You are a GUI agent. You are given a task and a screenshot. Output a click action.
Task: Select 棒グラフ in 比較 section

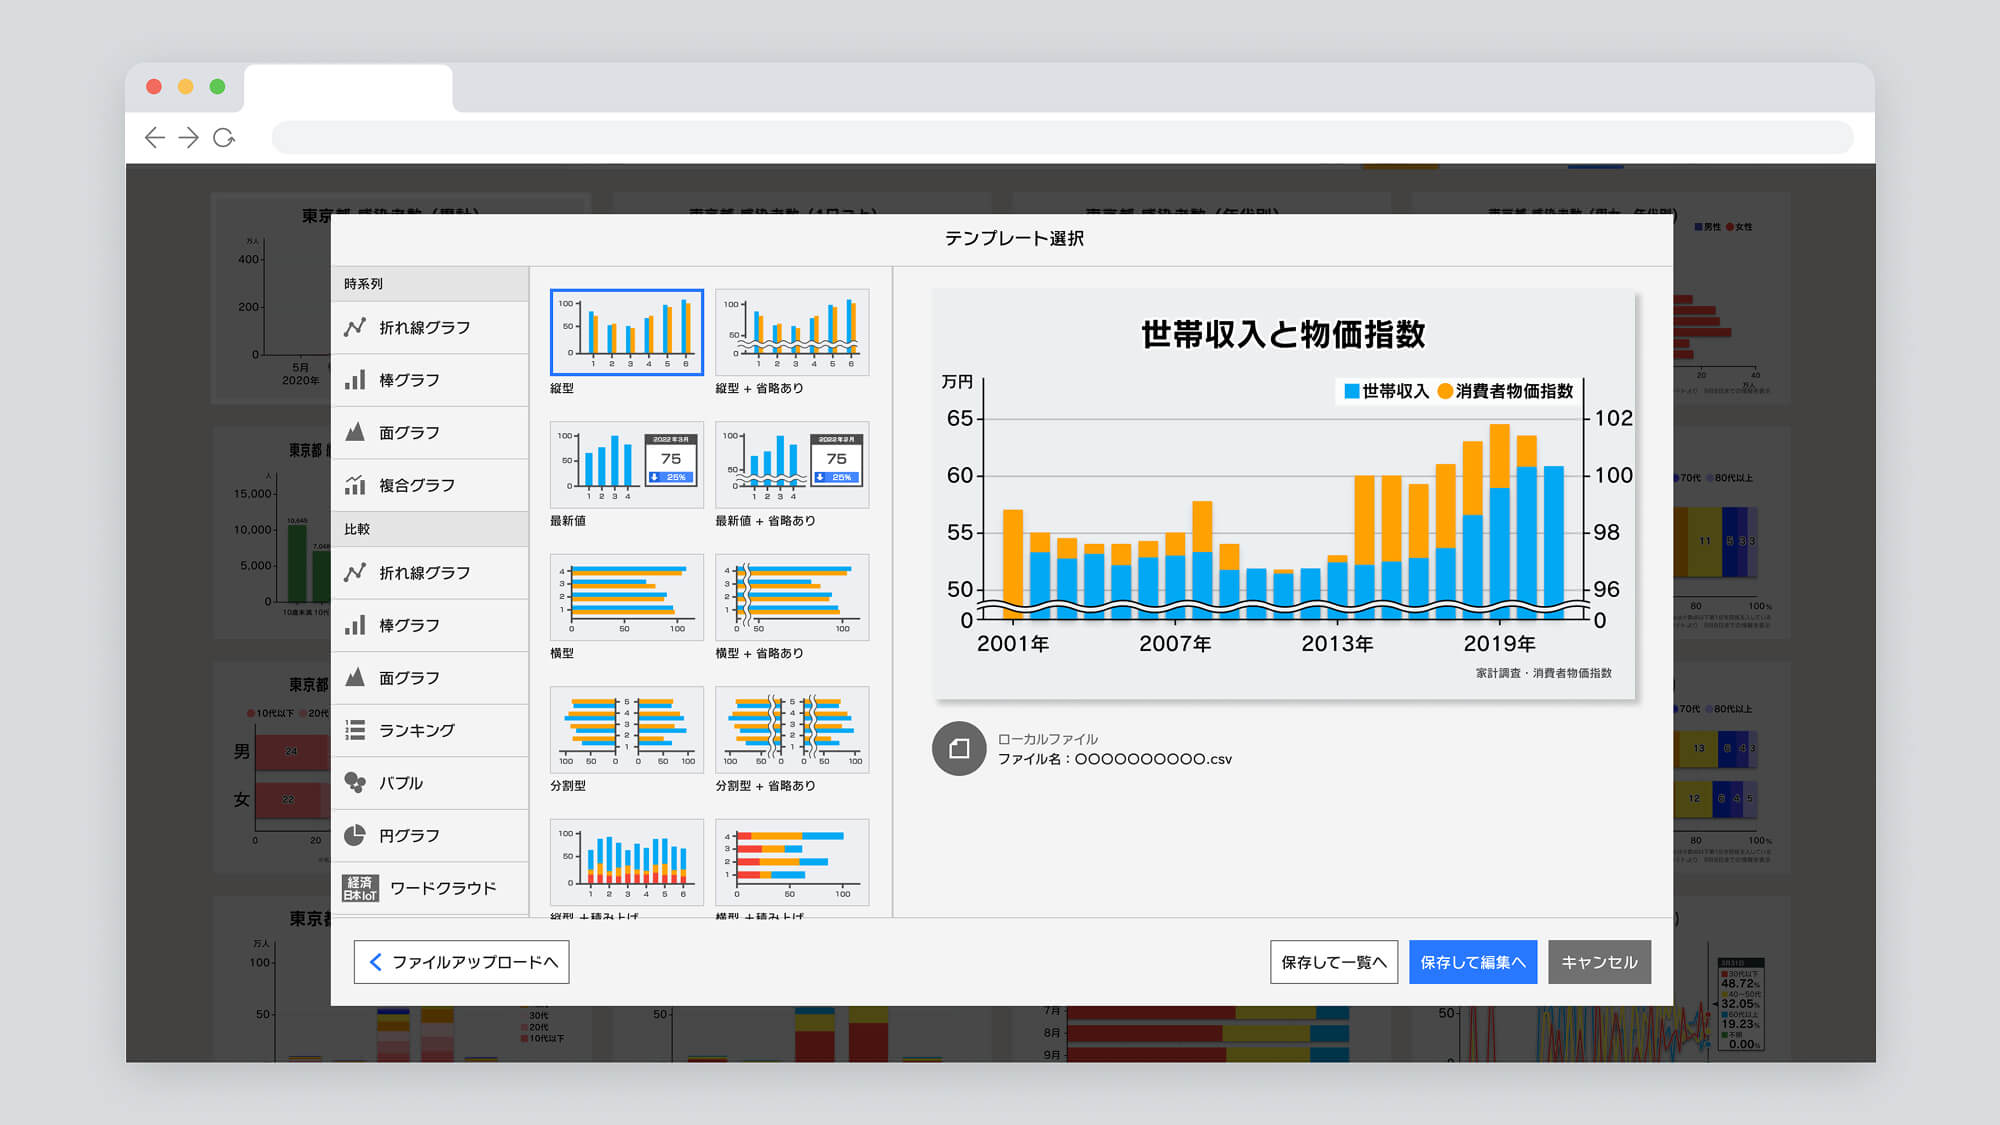430,625
